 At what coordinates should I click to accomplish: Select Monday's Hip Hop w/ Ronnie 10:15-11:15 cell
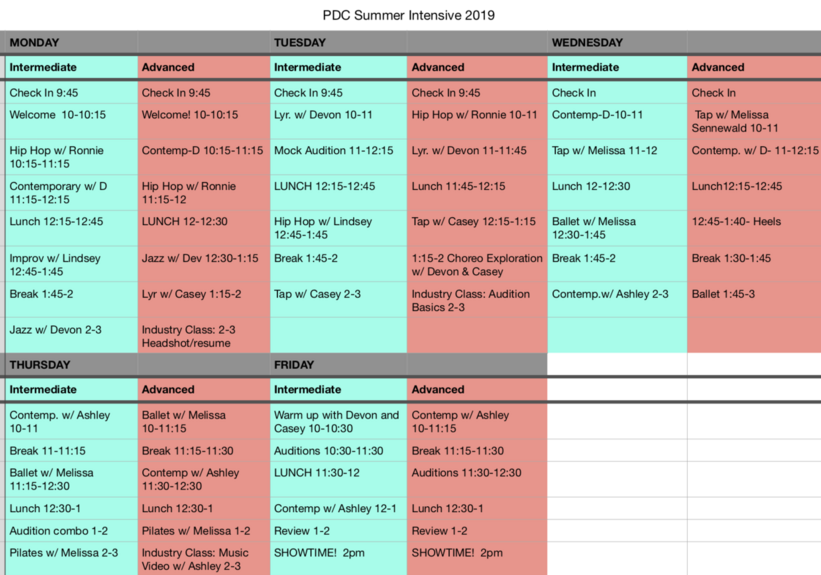(71, 157)
